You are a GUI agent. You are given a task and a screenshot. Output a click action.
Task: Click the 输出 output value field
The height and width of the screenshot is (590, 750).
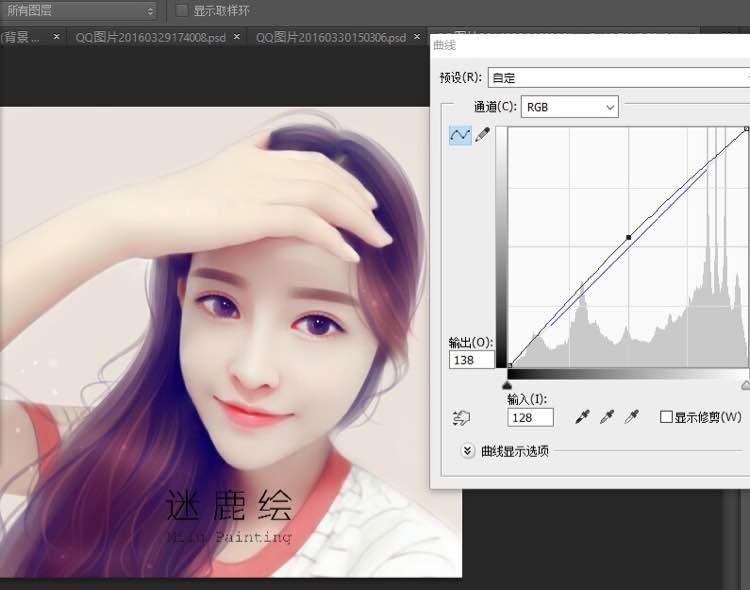(x=471, y=359)
